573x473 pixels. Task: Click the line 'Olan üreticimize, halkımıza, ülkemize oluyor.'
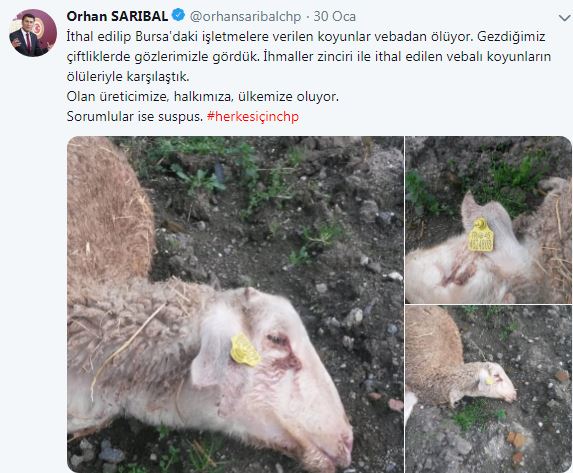coord(202,97)
